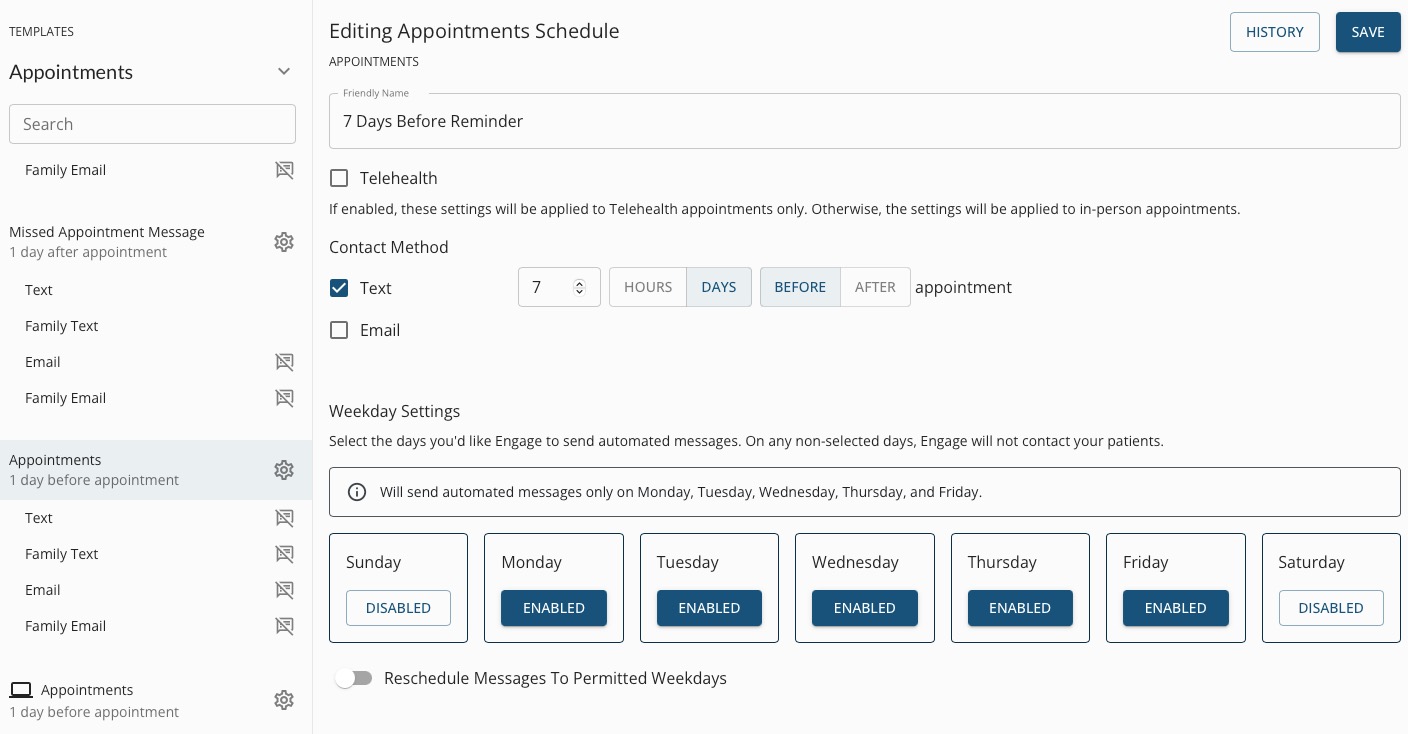Image resolution: width=1408 pixels, height=734 pixels.
Task: Open gear settings for telehealth Appointments schedule
Action: pos(284,700)
